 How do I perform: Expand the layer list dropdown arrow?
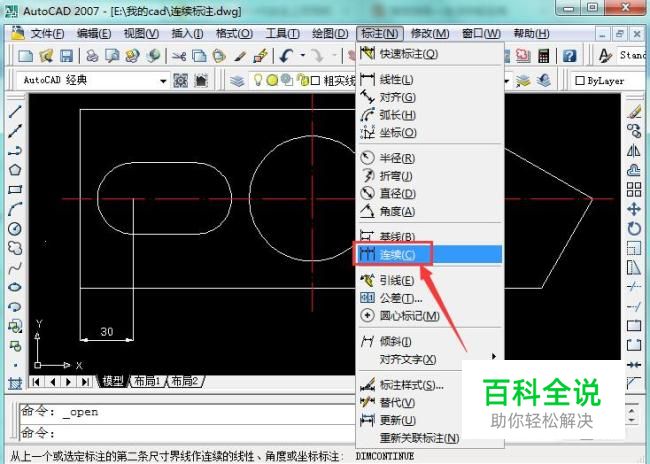pyautogui.click(x=507, y=81)
